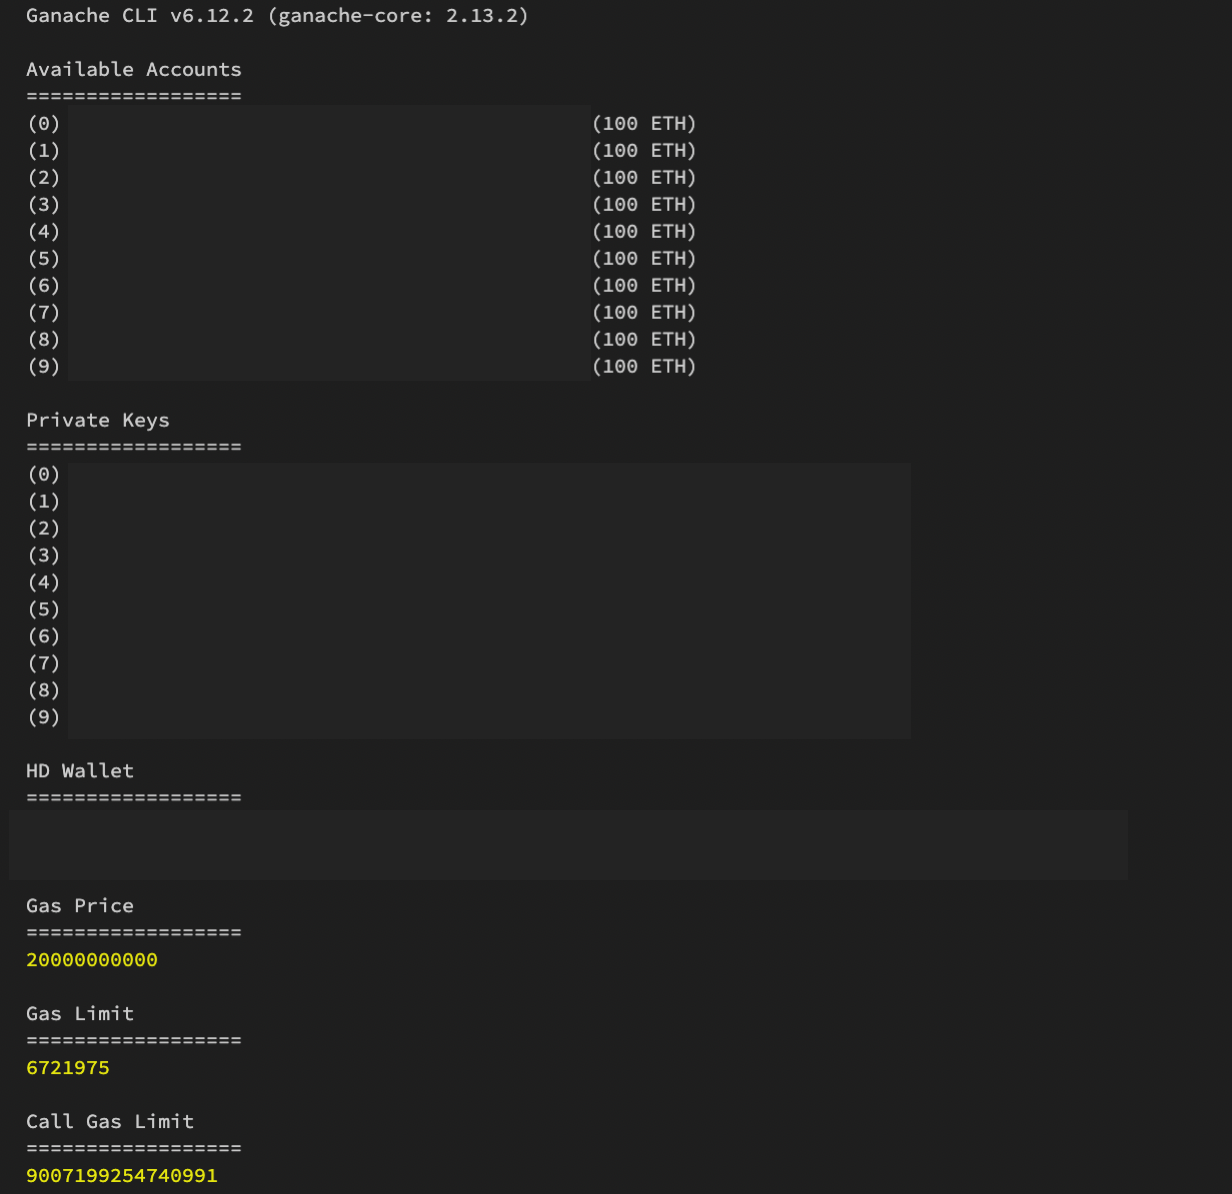
Task: Select the Available Accounts heading
Action: point(134,69)
